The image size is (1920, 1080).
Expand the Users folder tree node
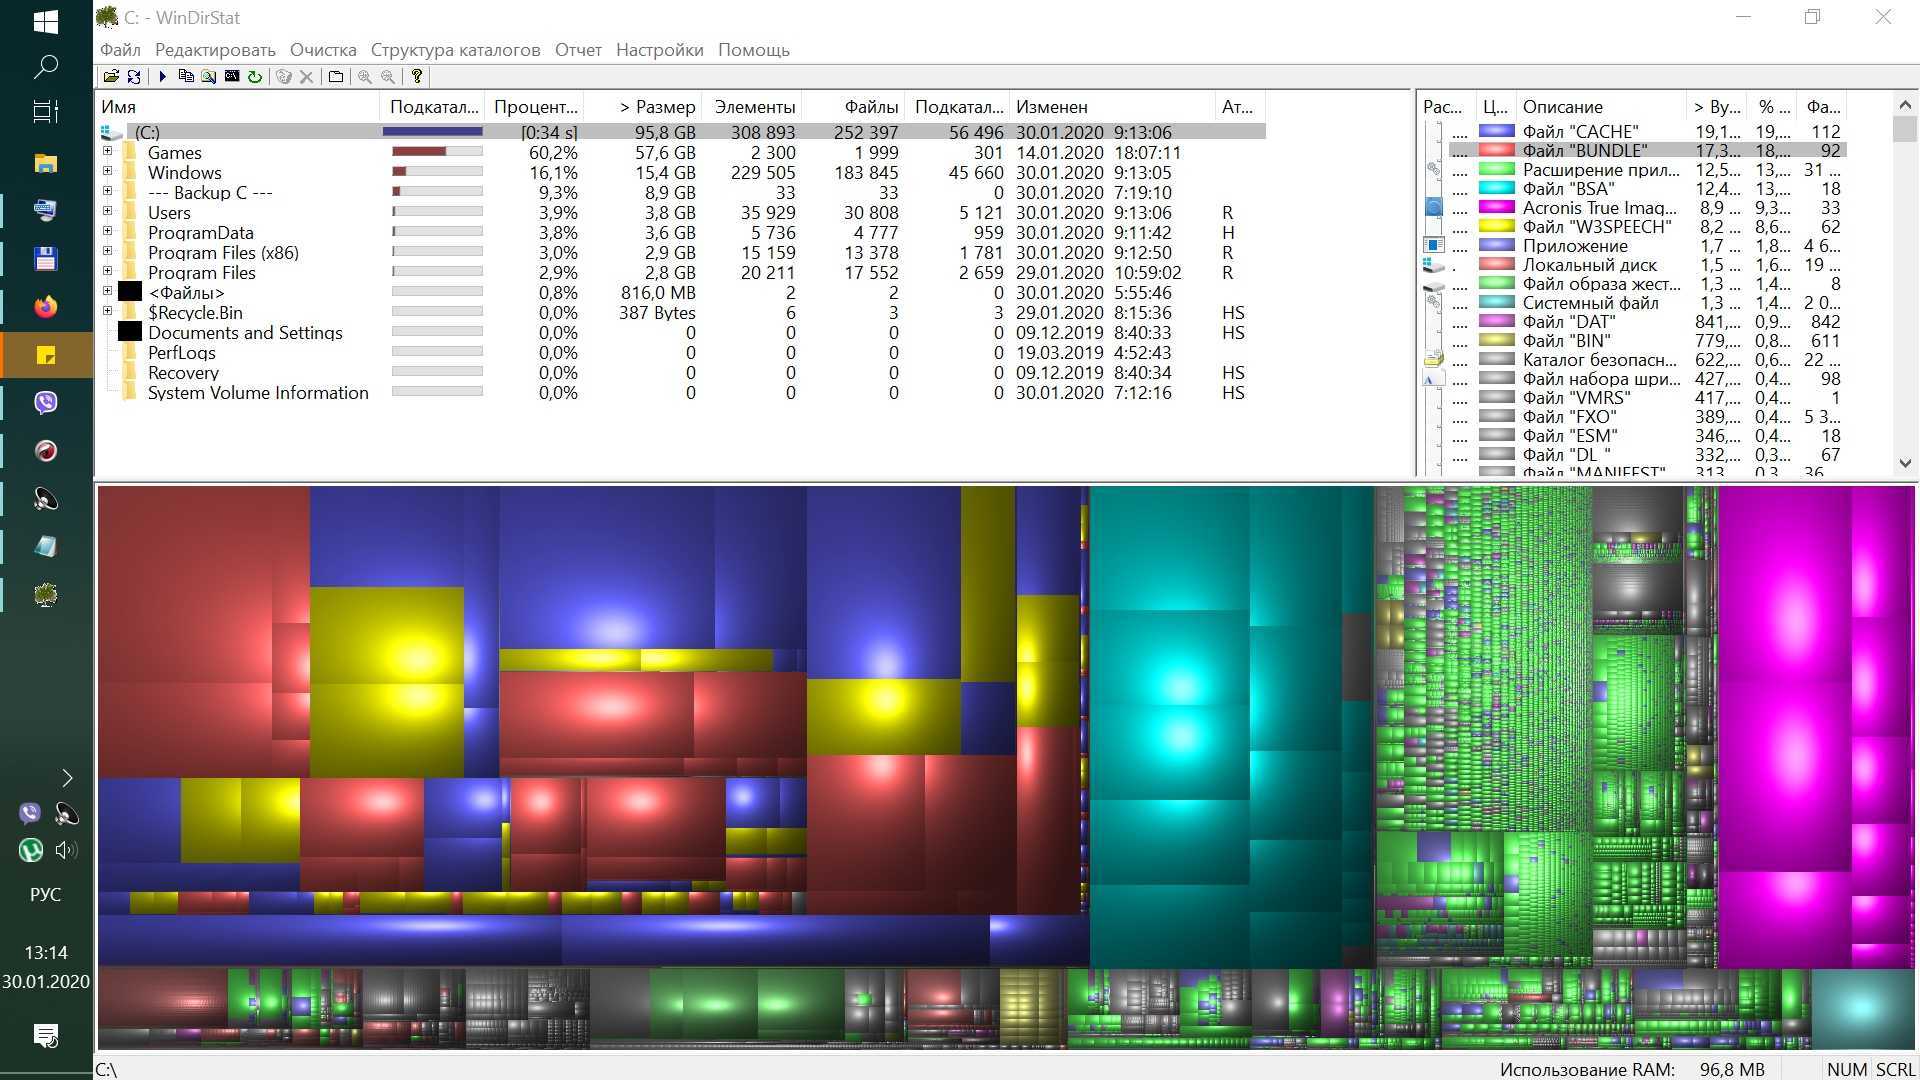(x=107, y=212)
